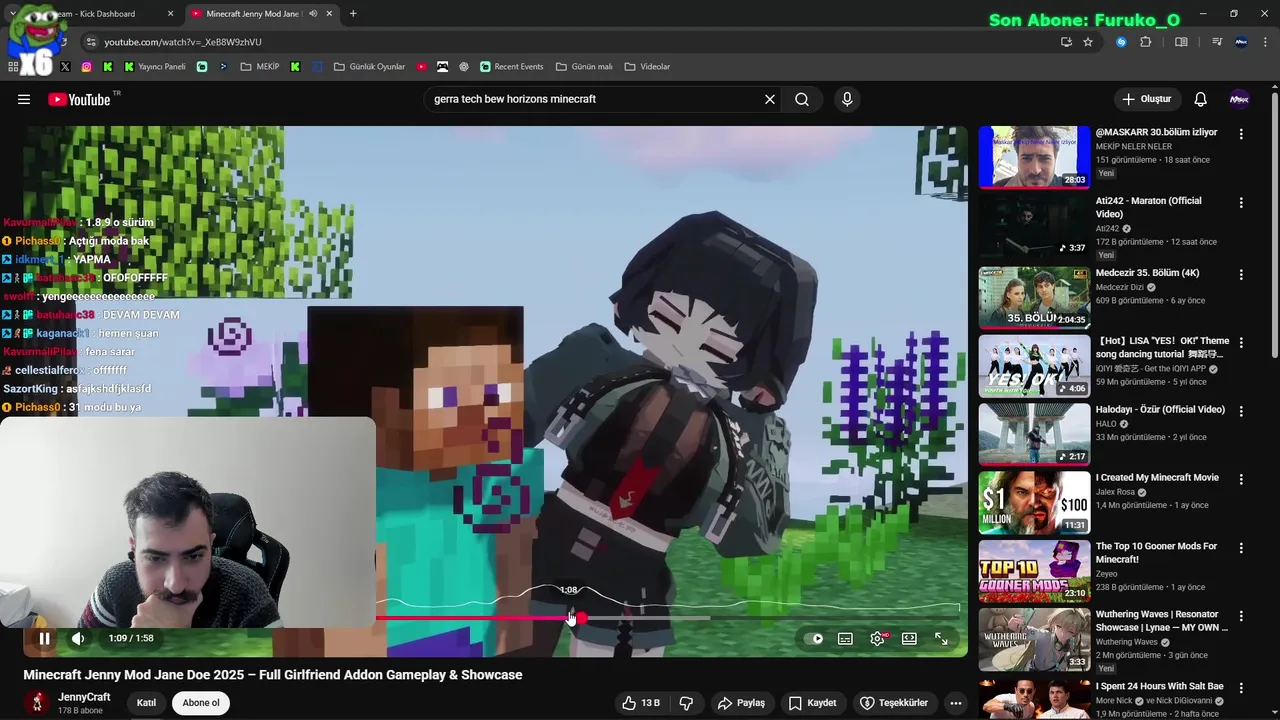Toggle subtitles with the captions icon
Screen dimensions: 1280x720
tap(845, 638)
